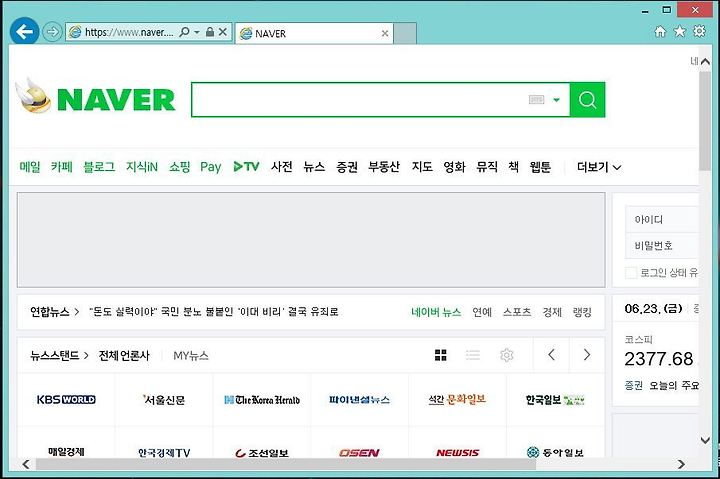Image resolution: width=720 pixels, height=479 pixels.
Task: Go to next newsstand page arrow
Action: click(587, 355)
